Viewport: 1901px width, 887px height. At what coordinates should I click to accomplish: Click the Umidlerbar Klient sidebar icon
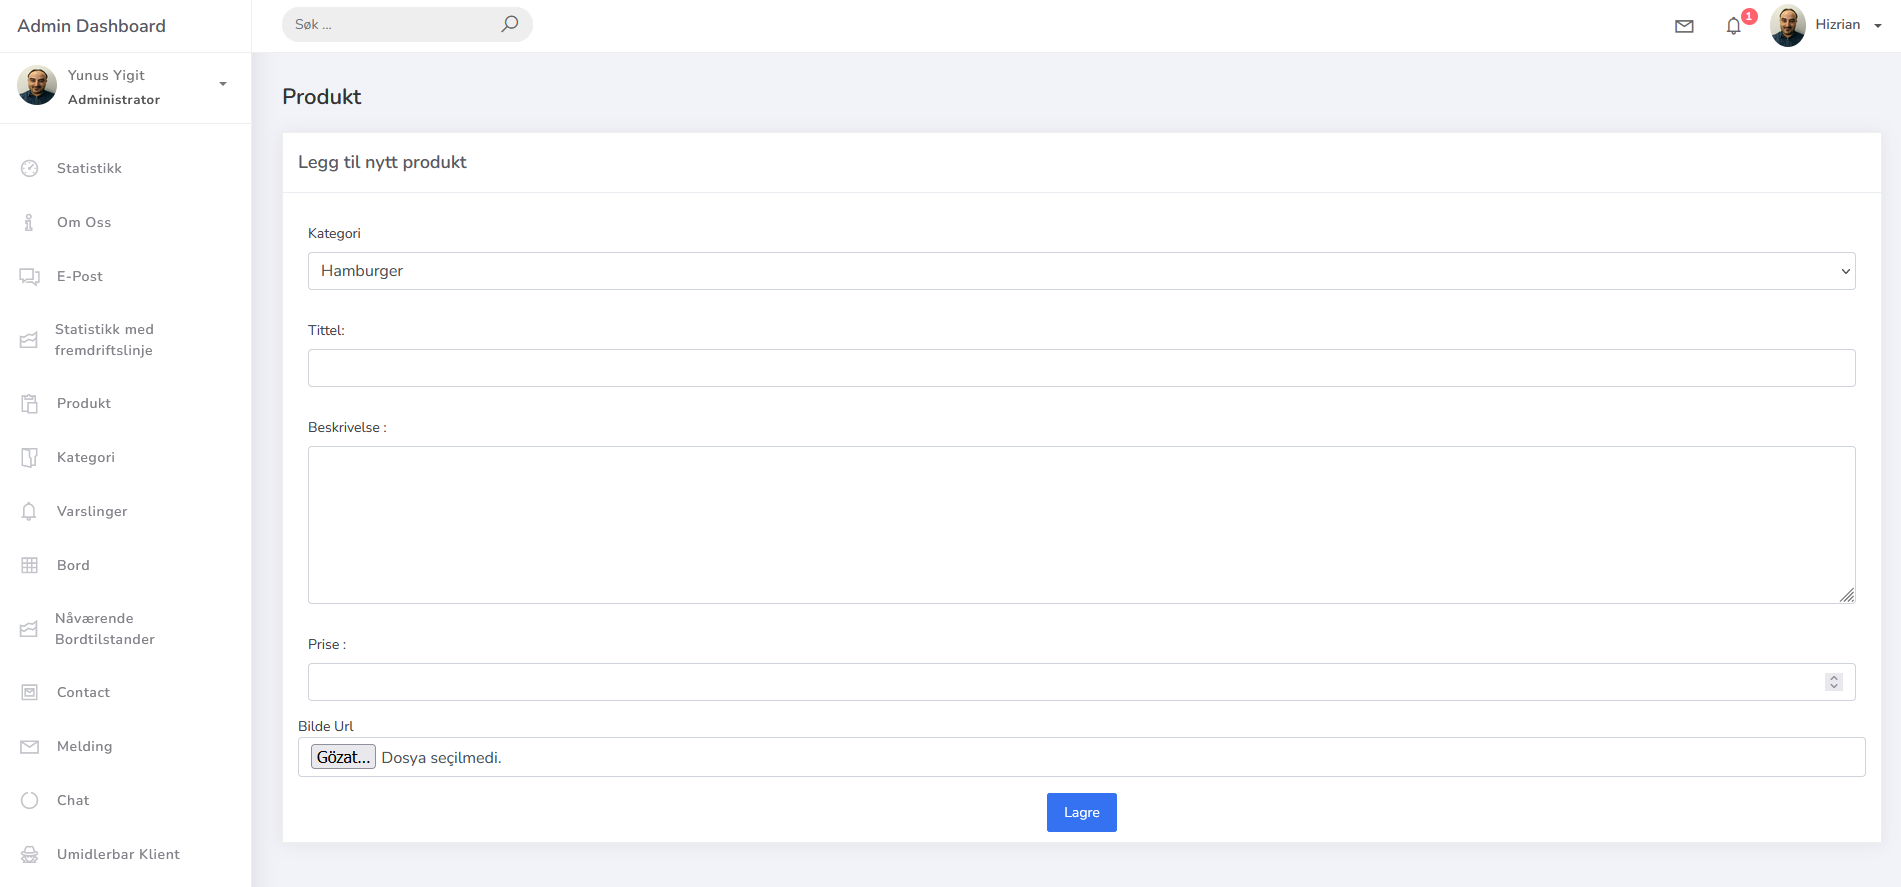pos(30,854)
